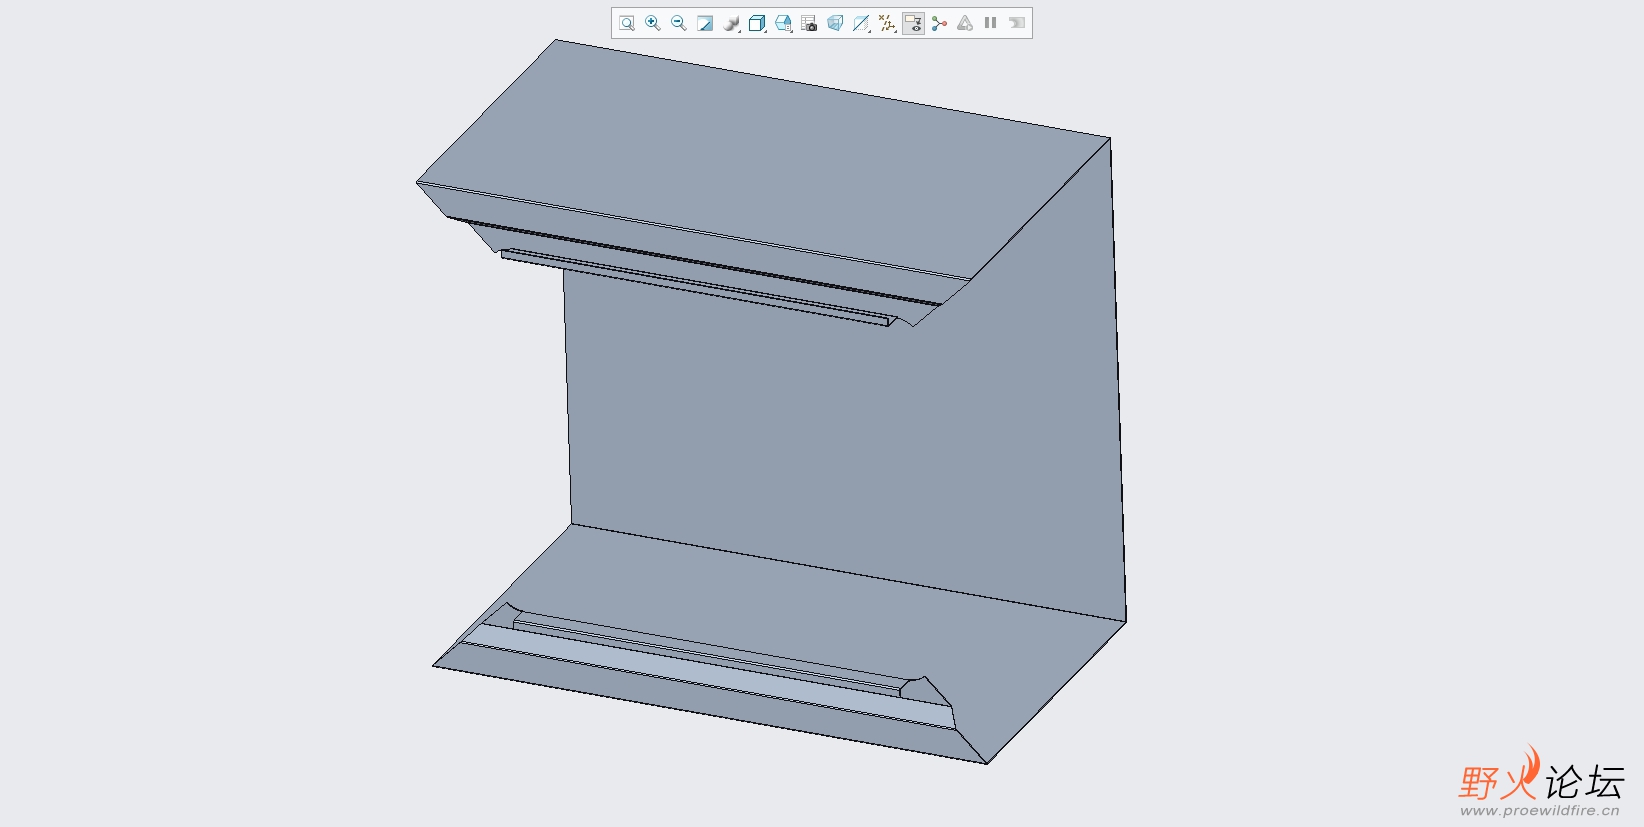Click the Zoom In magnifier
The height and width of the screenshot is (827, 1644).
click(653, 23)
